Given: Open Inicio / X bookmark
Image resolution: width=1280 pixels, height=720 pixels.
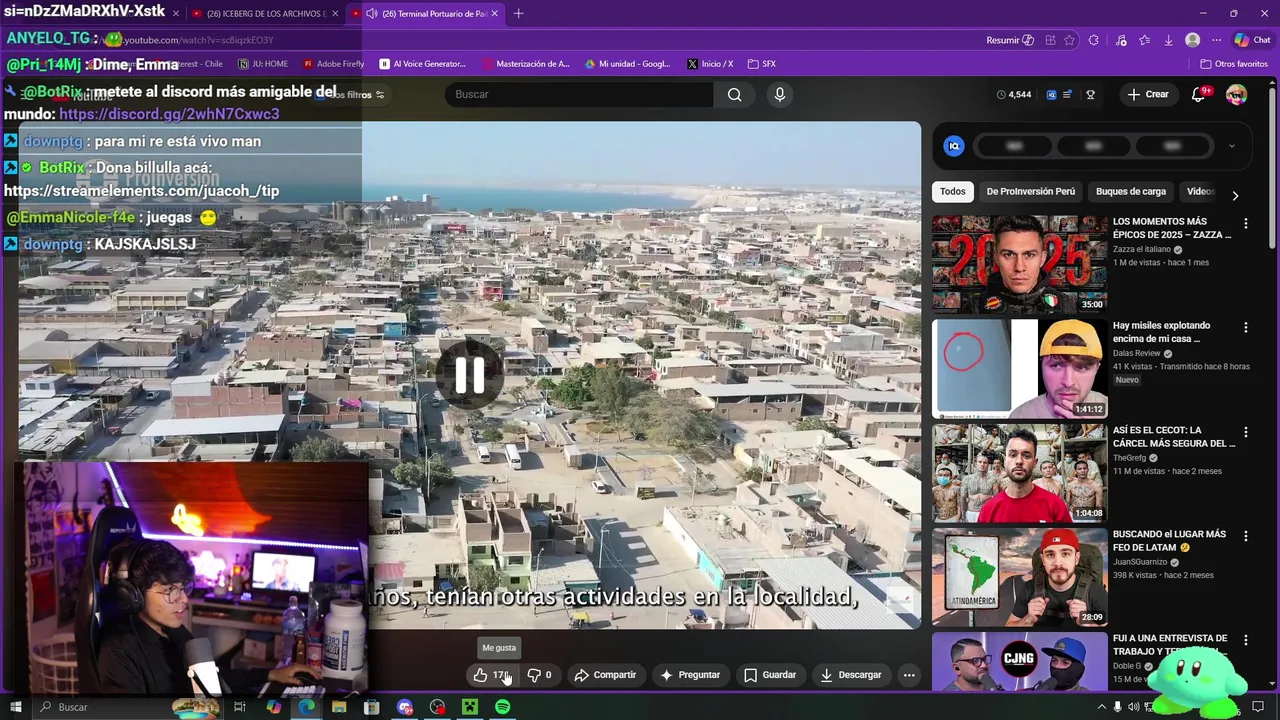Looking at the screenshot, I should (710, 64).
